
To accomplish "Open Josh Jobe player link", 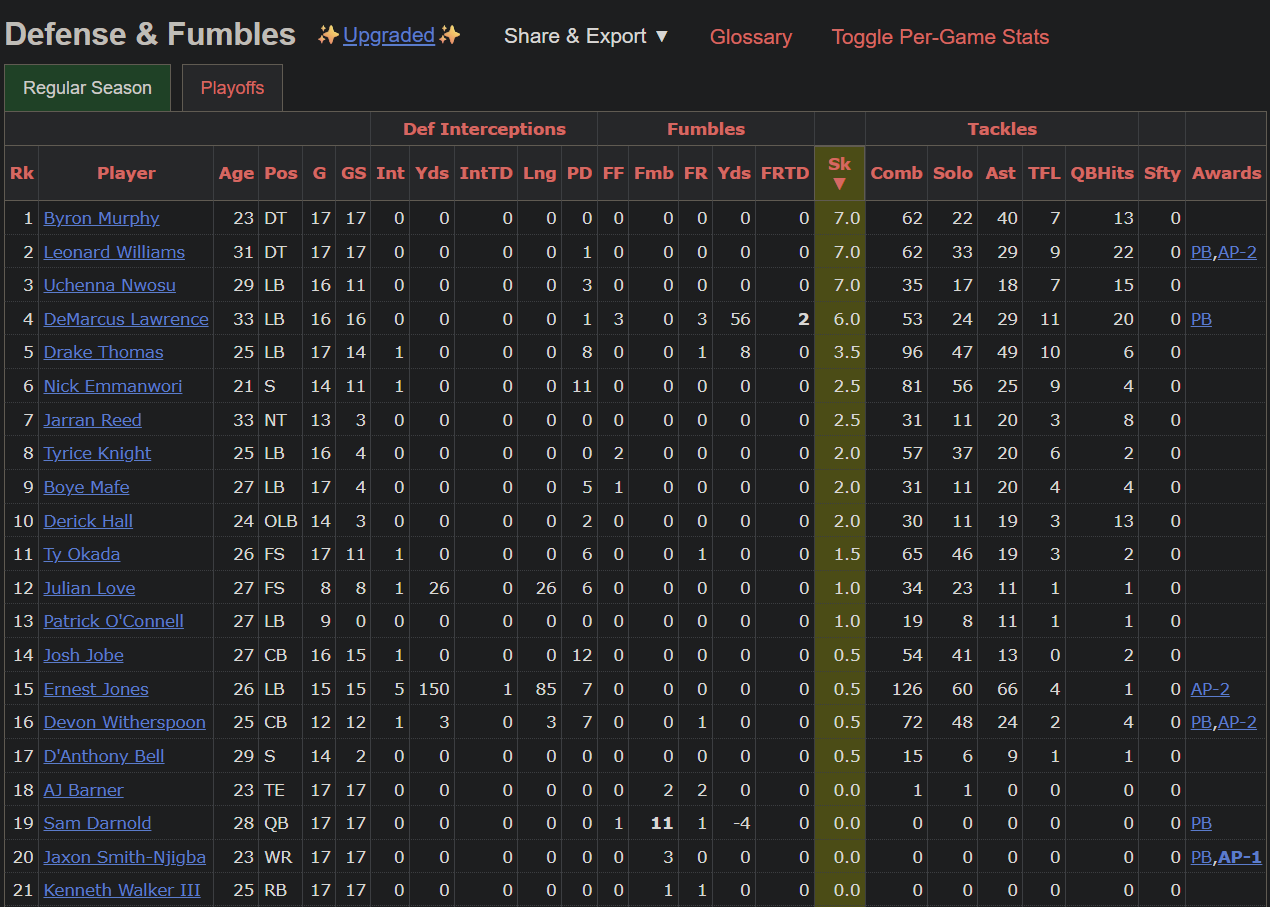I will pos(83,655).
